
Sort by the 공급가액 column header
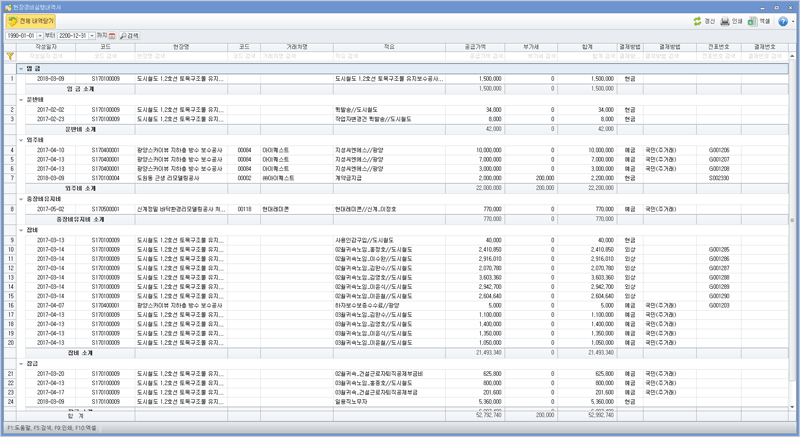click(x=484, y=47)
